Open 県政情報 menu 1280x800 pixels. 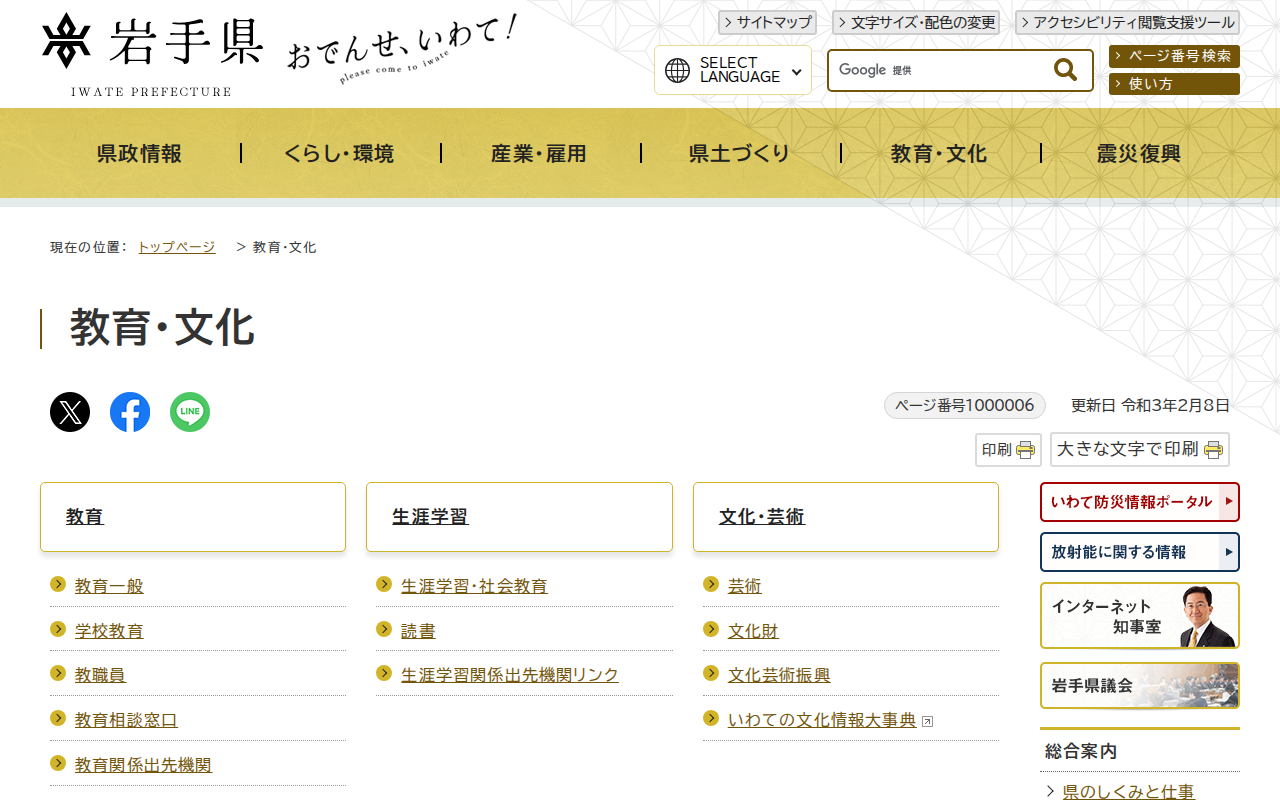coord(140,153)
